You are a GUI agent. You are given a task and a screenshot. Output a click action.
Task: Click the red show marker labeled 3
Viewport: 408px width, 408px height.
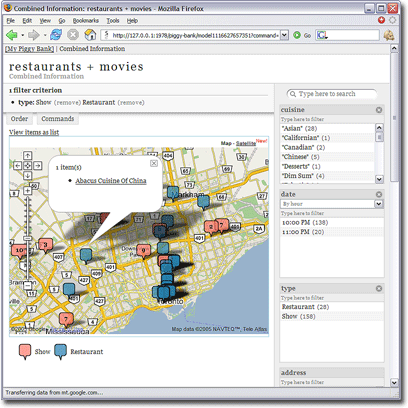tap(46, 246)
